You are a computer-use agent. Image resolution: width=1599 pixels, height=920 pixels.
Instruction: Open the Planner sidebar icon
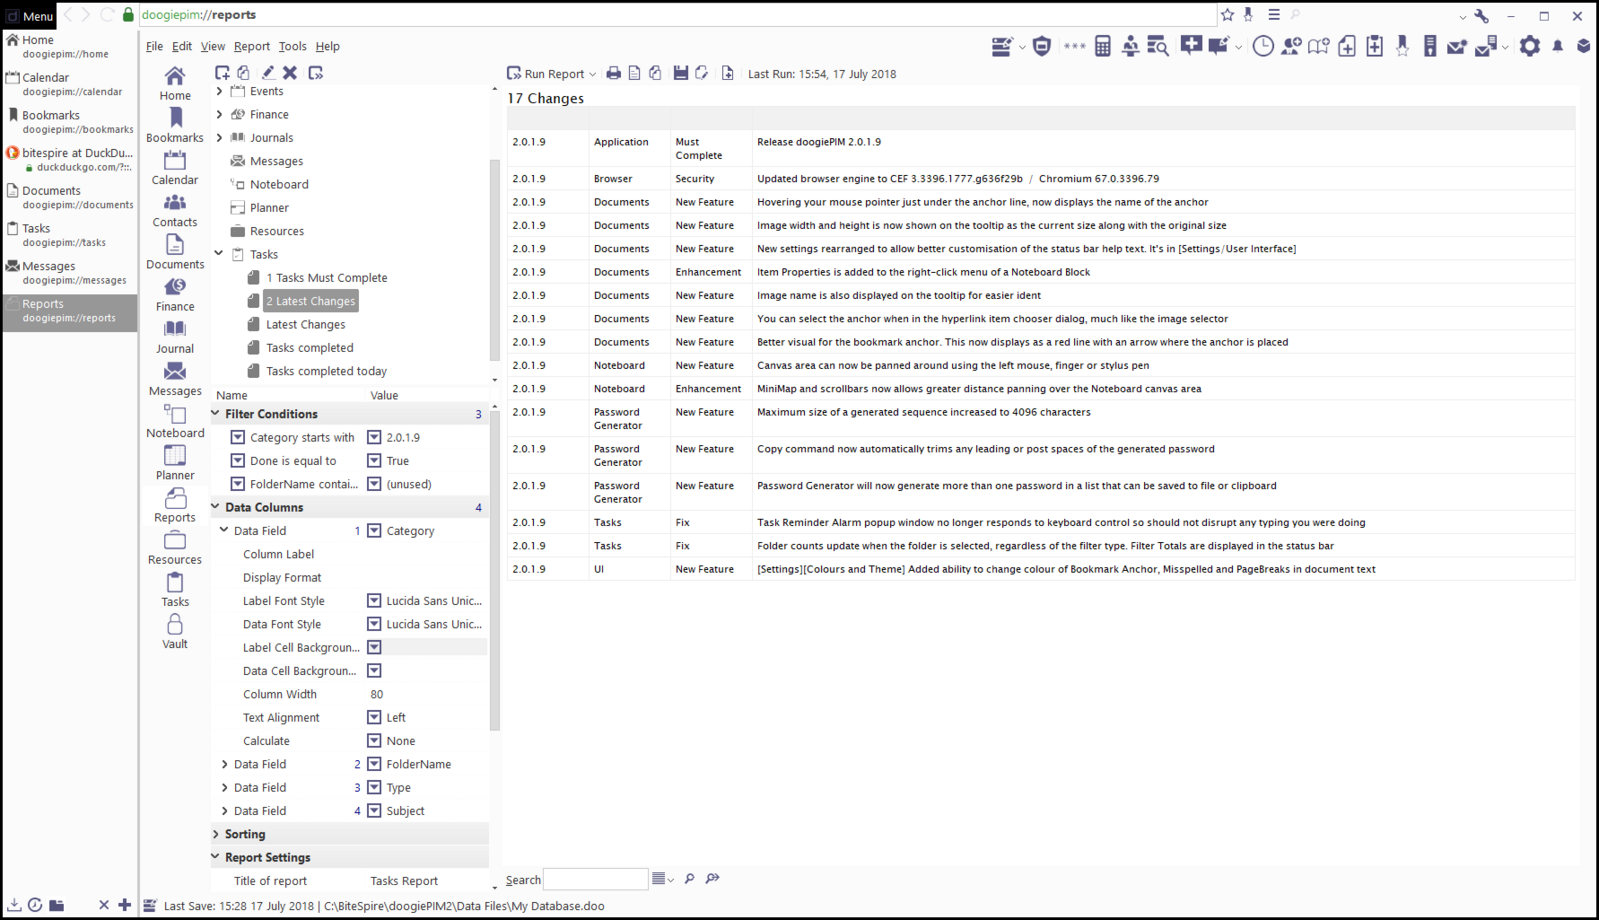[175, 463]
